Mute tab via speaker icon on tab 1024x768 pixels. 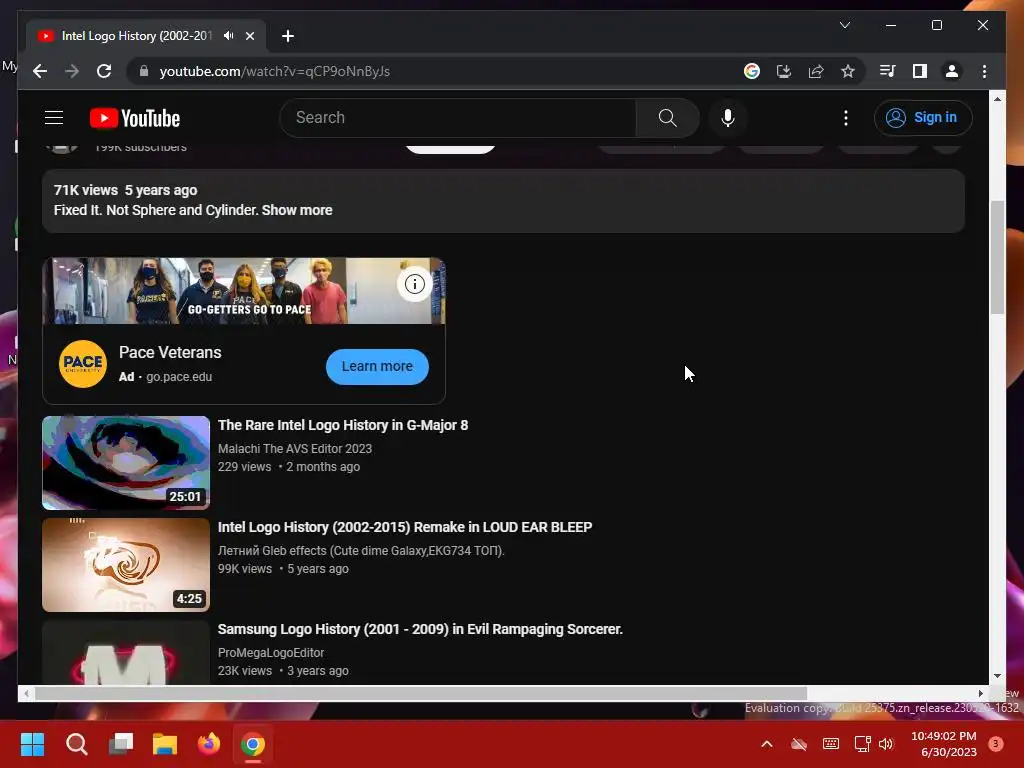coord(228,36)
